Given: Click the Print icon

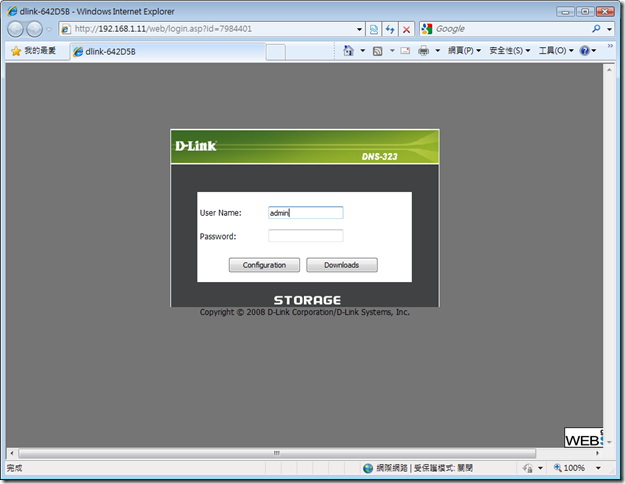Looking at the screenshot, I should (x=424, y=51).
